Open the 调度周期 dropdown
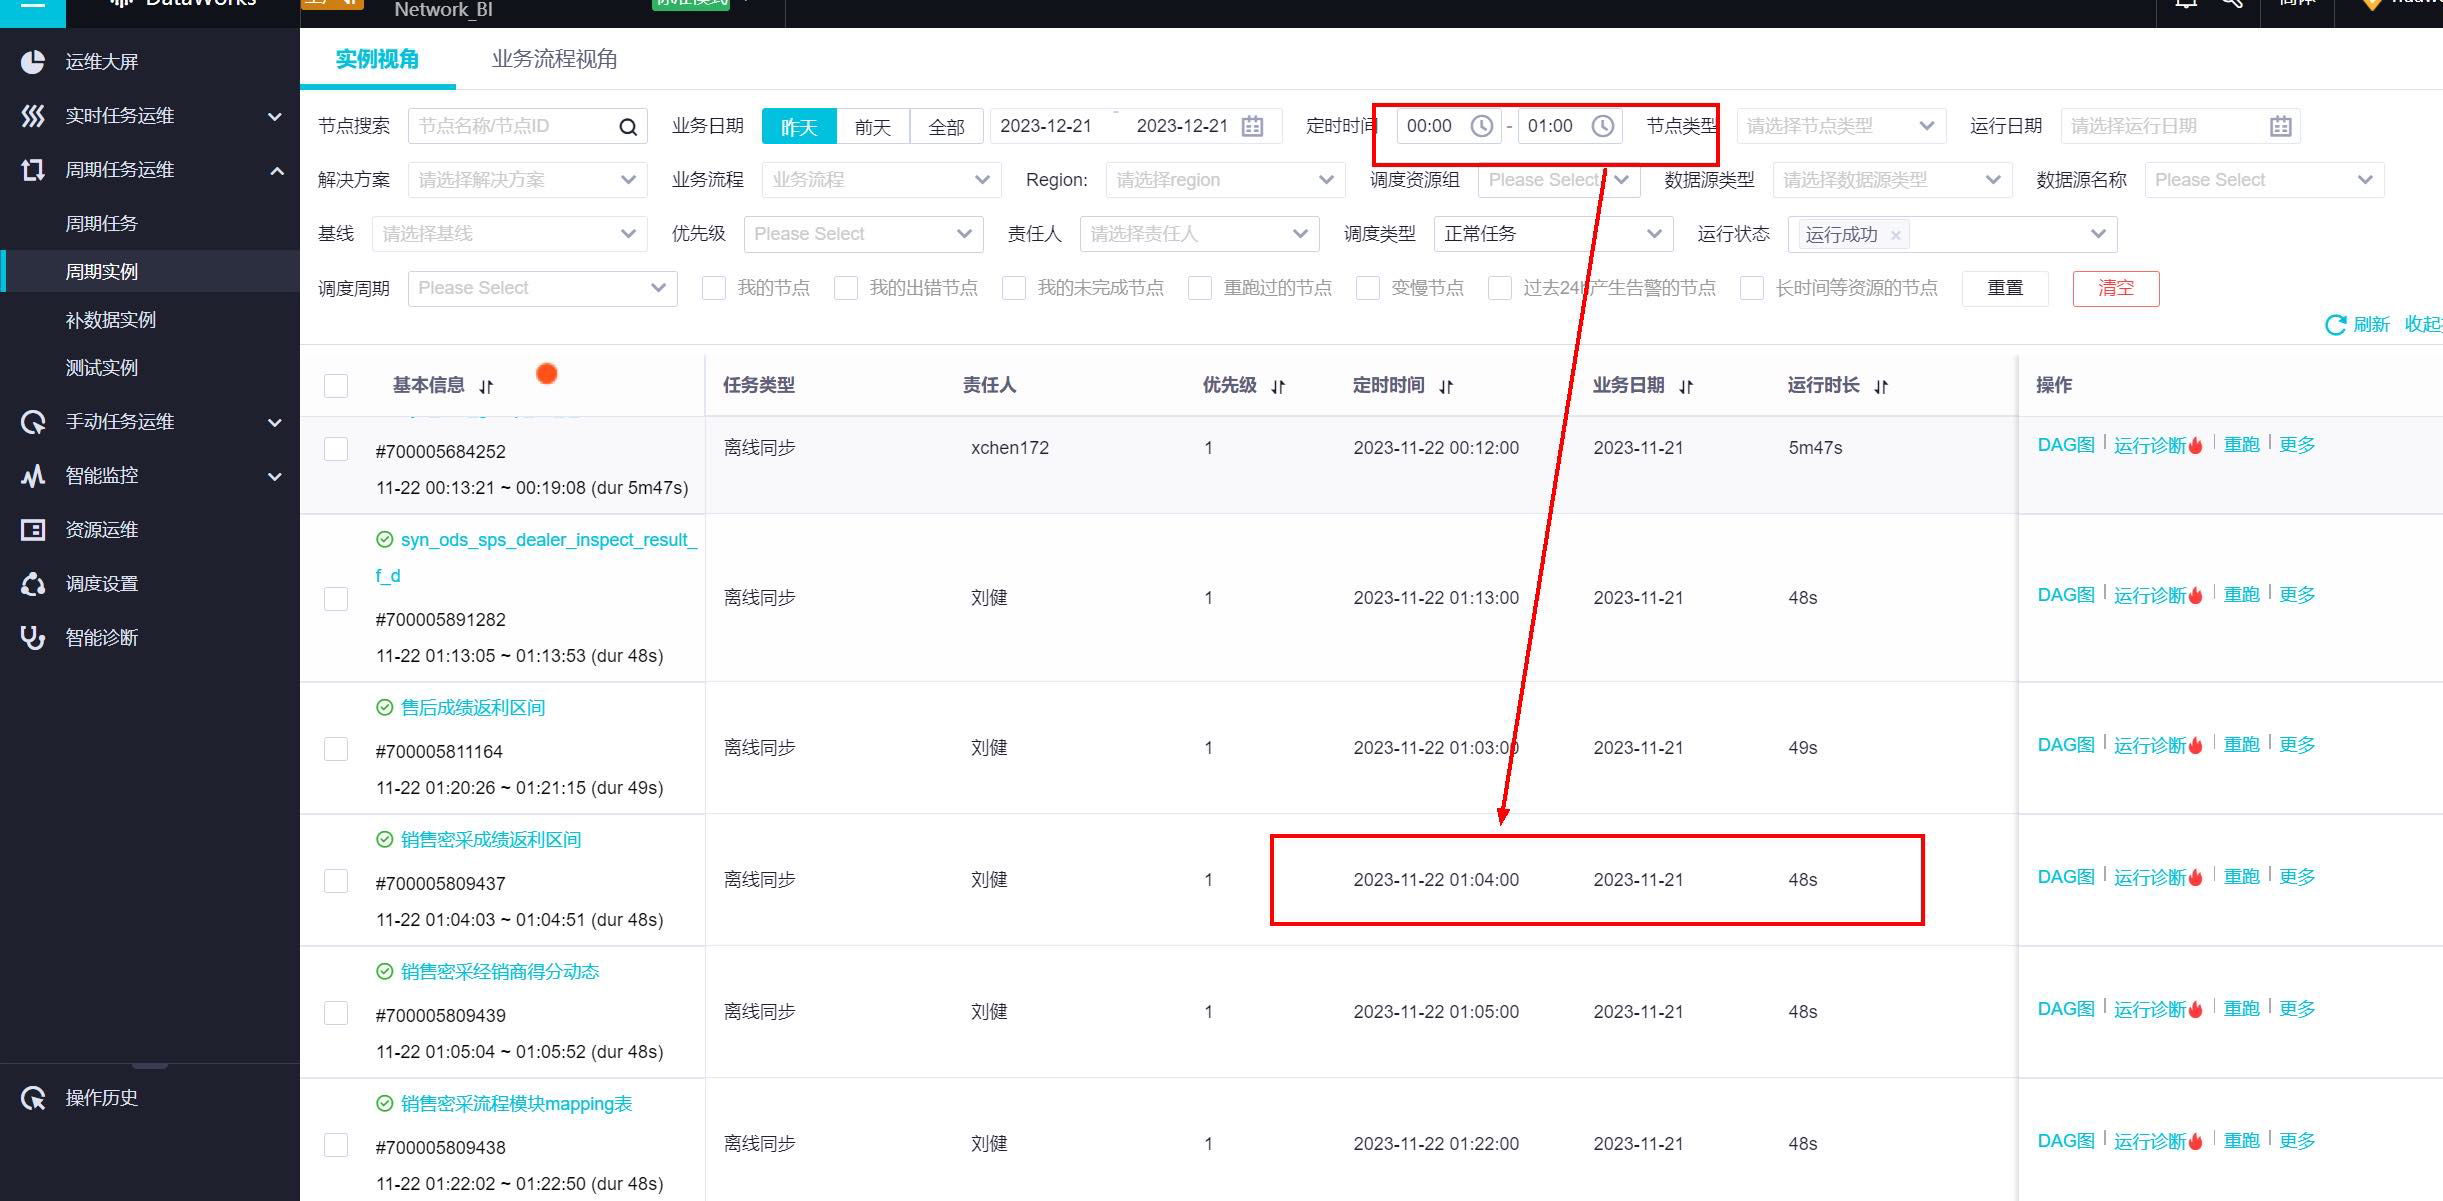The width and height of the screenshot is (2443, 1201). (543, 288)
